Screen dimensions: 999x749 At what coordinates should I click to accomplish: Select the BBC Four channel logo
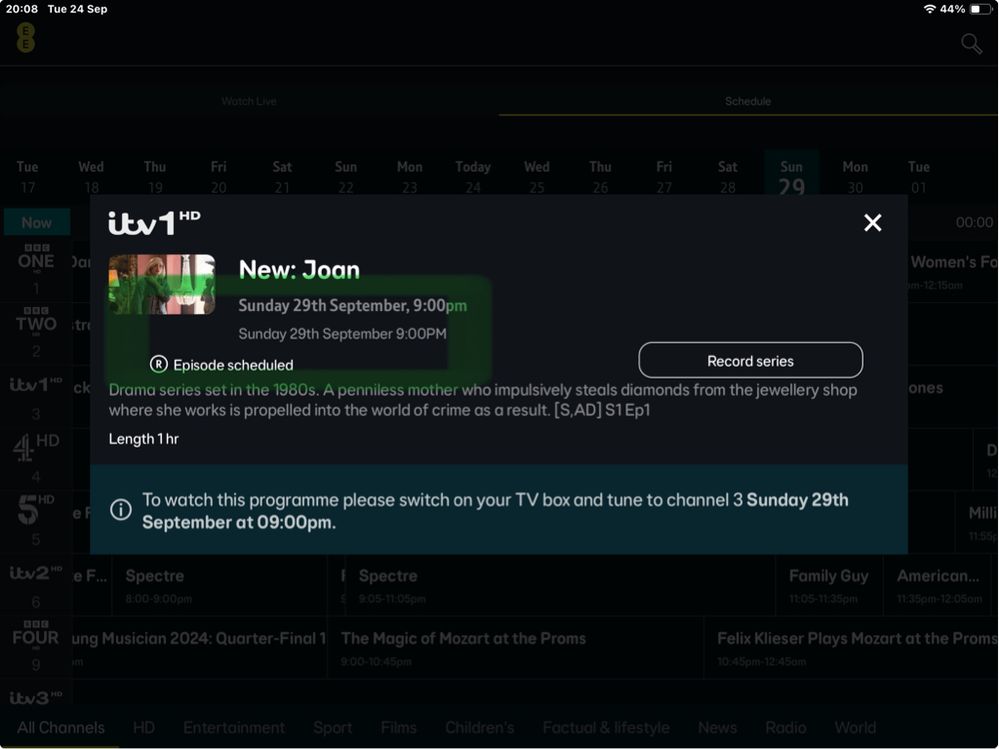click(36, 637)
